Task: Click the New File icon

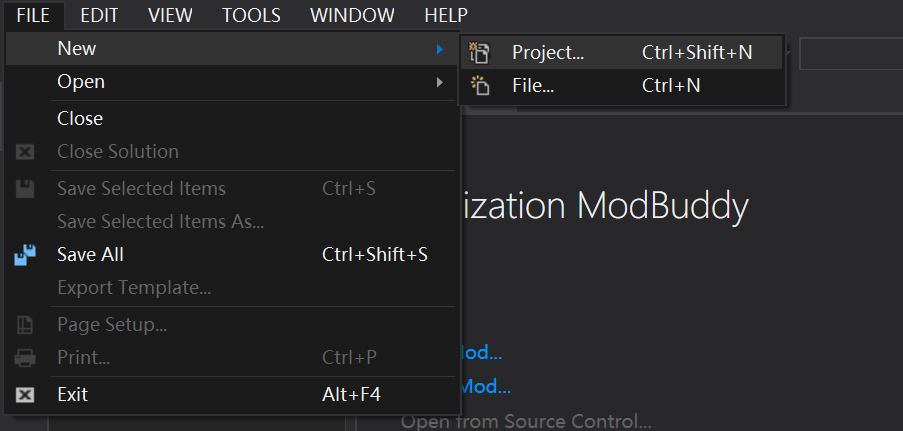Action: tap(480, 86)
